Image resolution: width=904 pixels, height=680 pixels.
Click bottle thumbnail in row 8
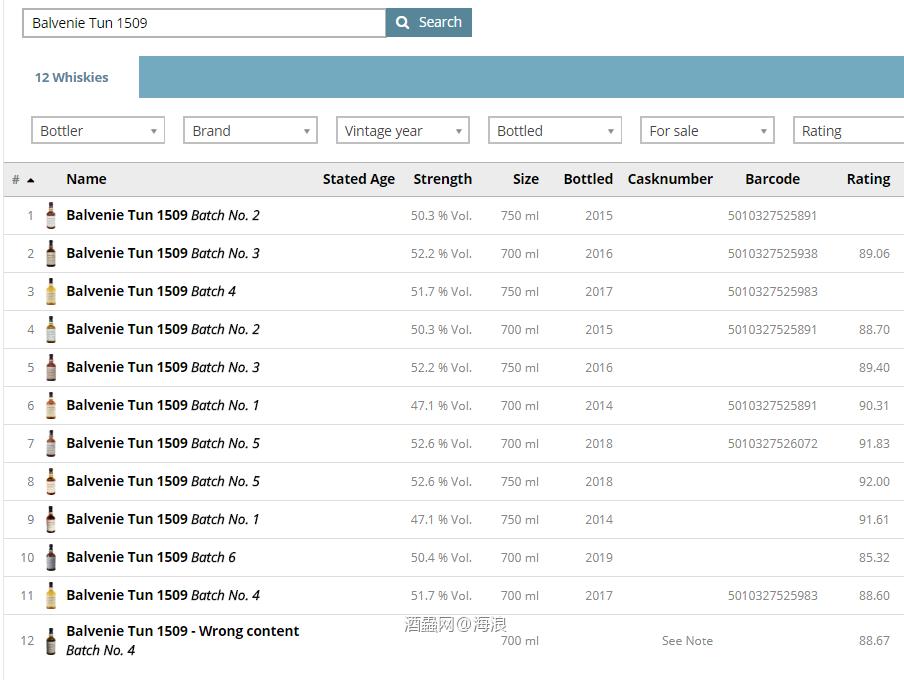coord(51,482)
